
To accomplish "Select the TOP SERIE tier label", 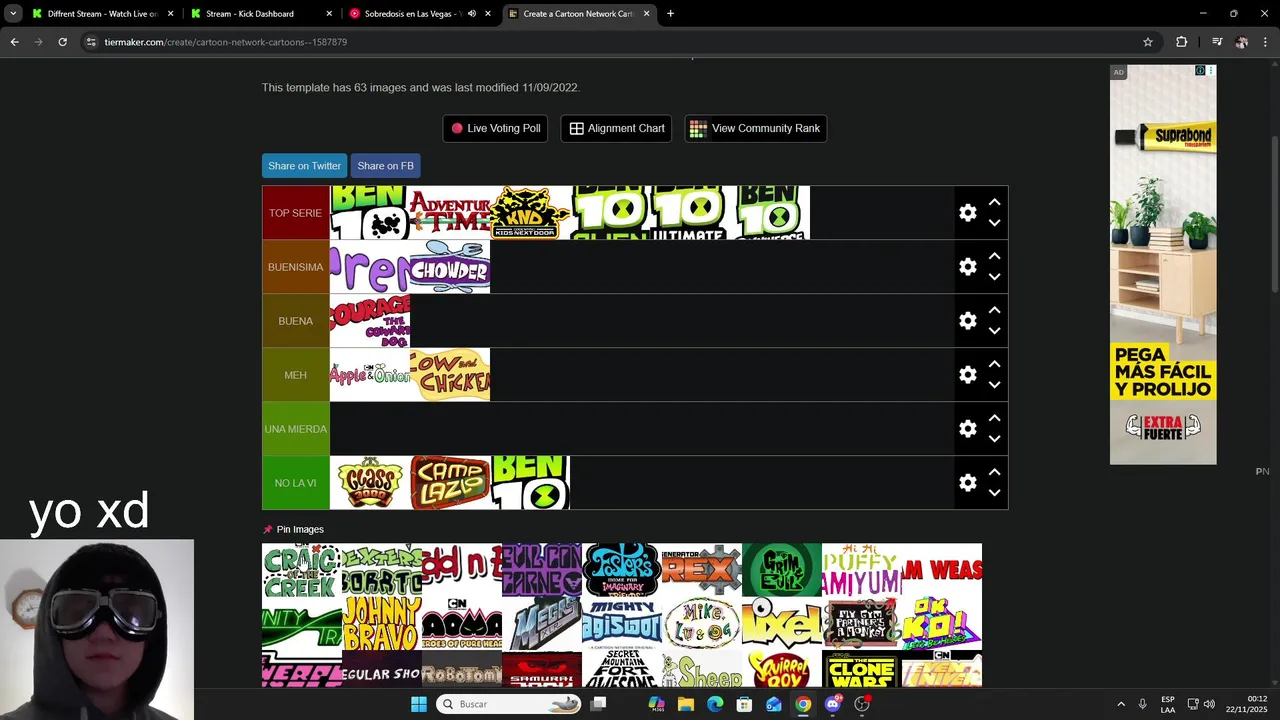I will point(296,213).
